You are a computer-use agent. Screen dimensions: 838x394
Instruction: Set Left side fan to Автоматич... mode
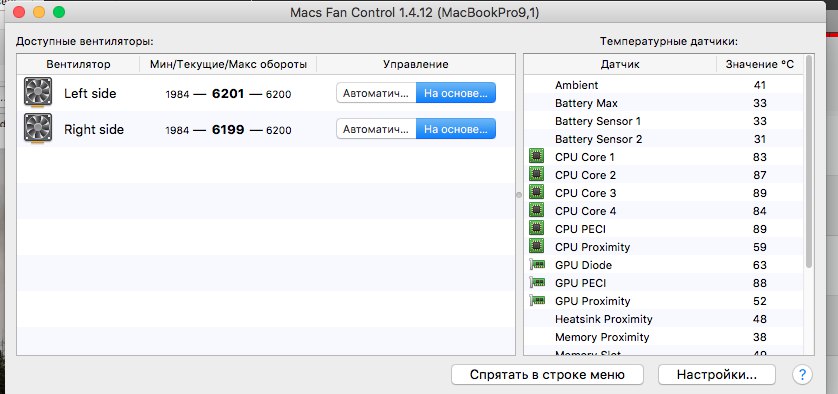tap(376, 93)
